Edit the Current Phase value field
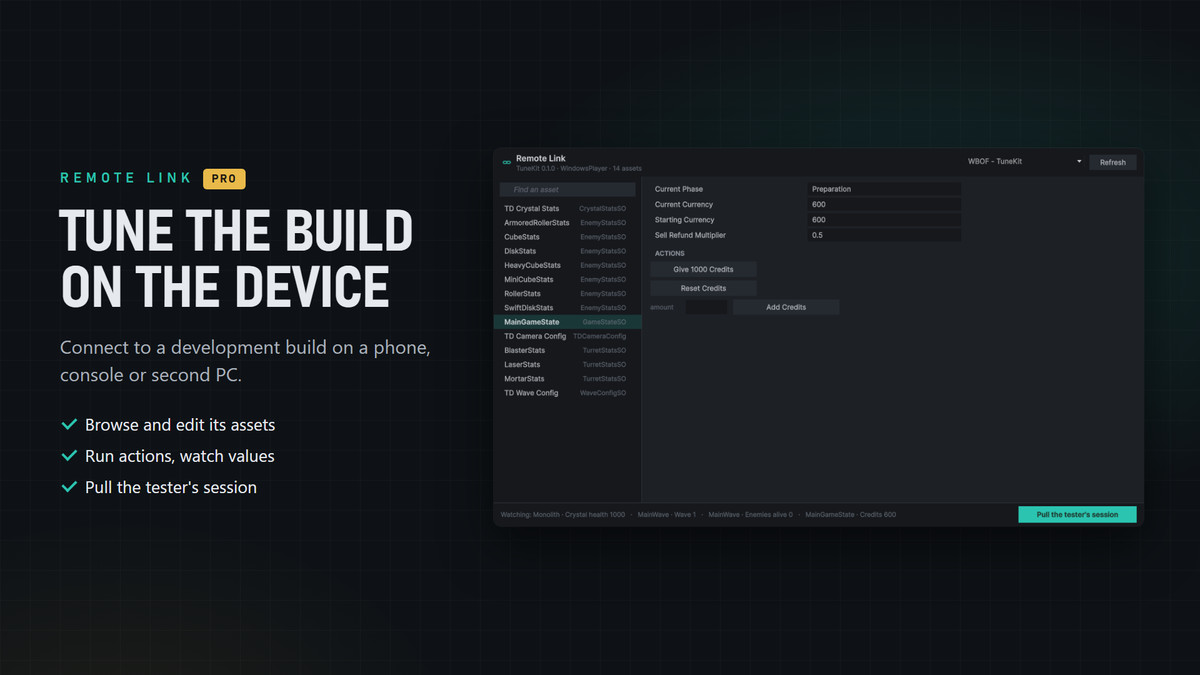Viewport: 1200px width, 675px height. (884, 189)
